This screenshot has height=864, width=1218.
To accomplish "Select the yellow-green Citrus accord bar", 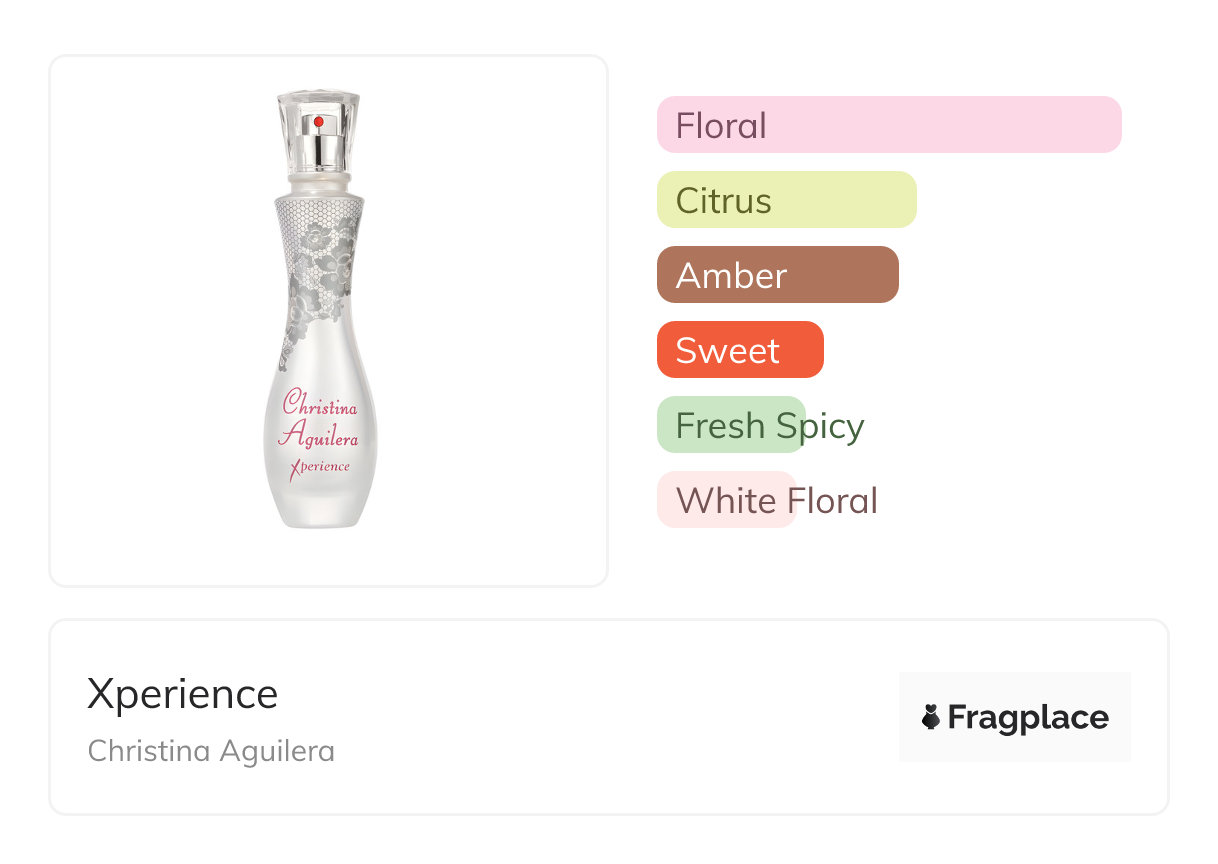I will [x=786, y=200].
